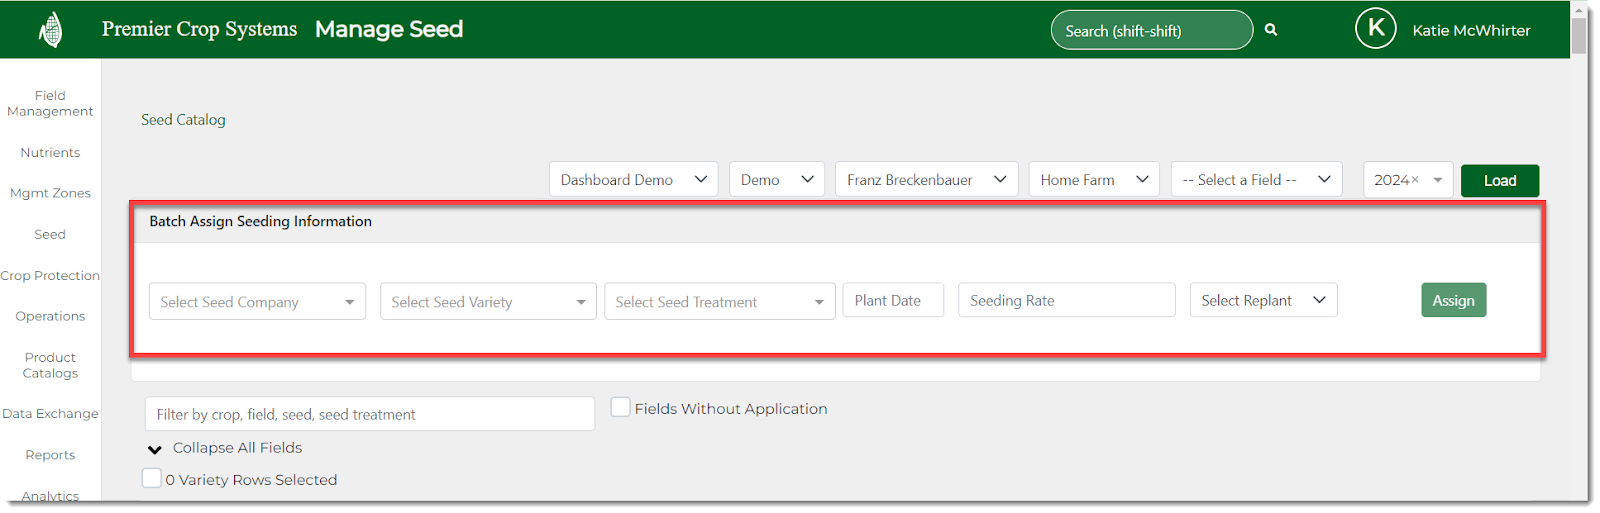The width and height of the screenshot is (1600, 513).
Task: Open Katie McWhirter user menu
Action: [1471, 30]
